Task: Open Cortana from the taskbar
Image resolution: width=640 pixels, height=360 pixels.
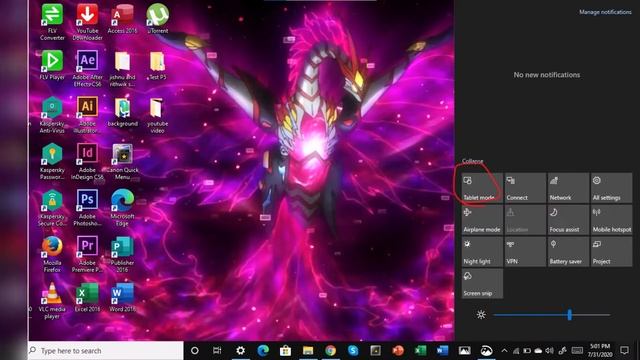Action: pos(195,350)
